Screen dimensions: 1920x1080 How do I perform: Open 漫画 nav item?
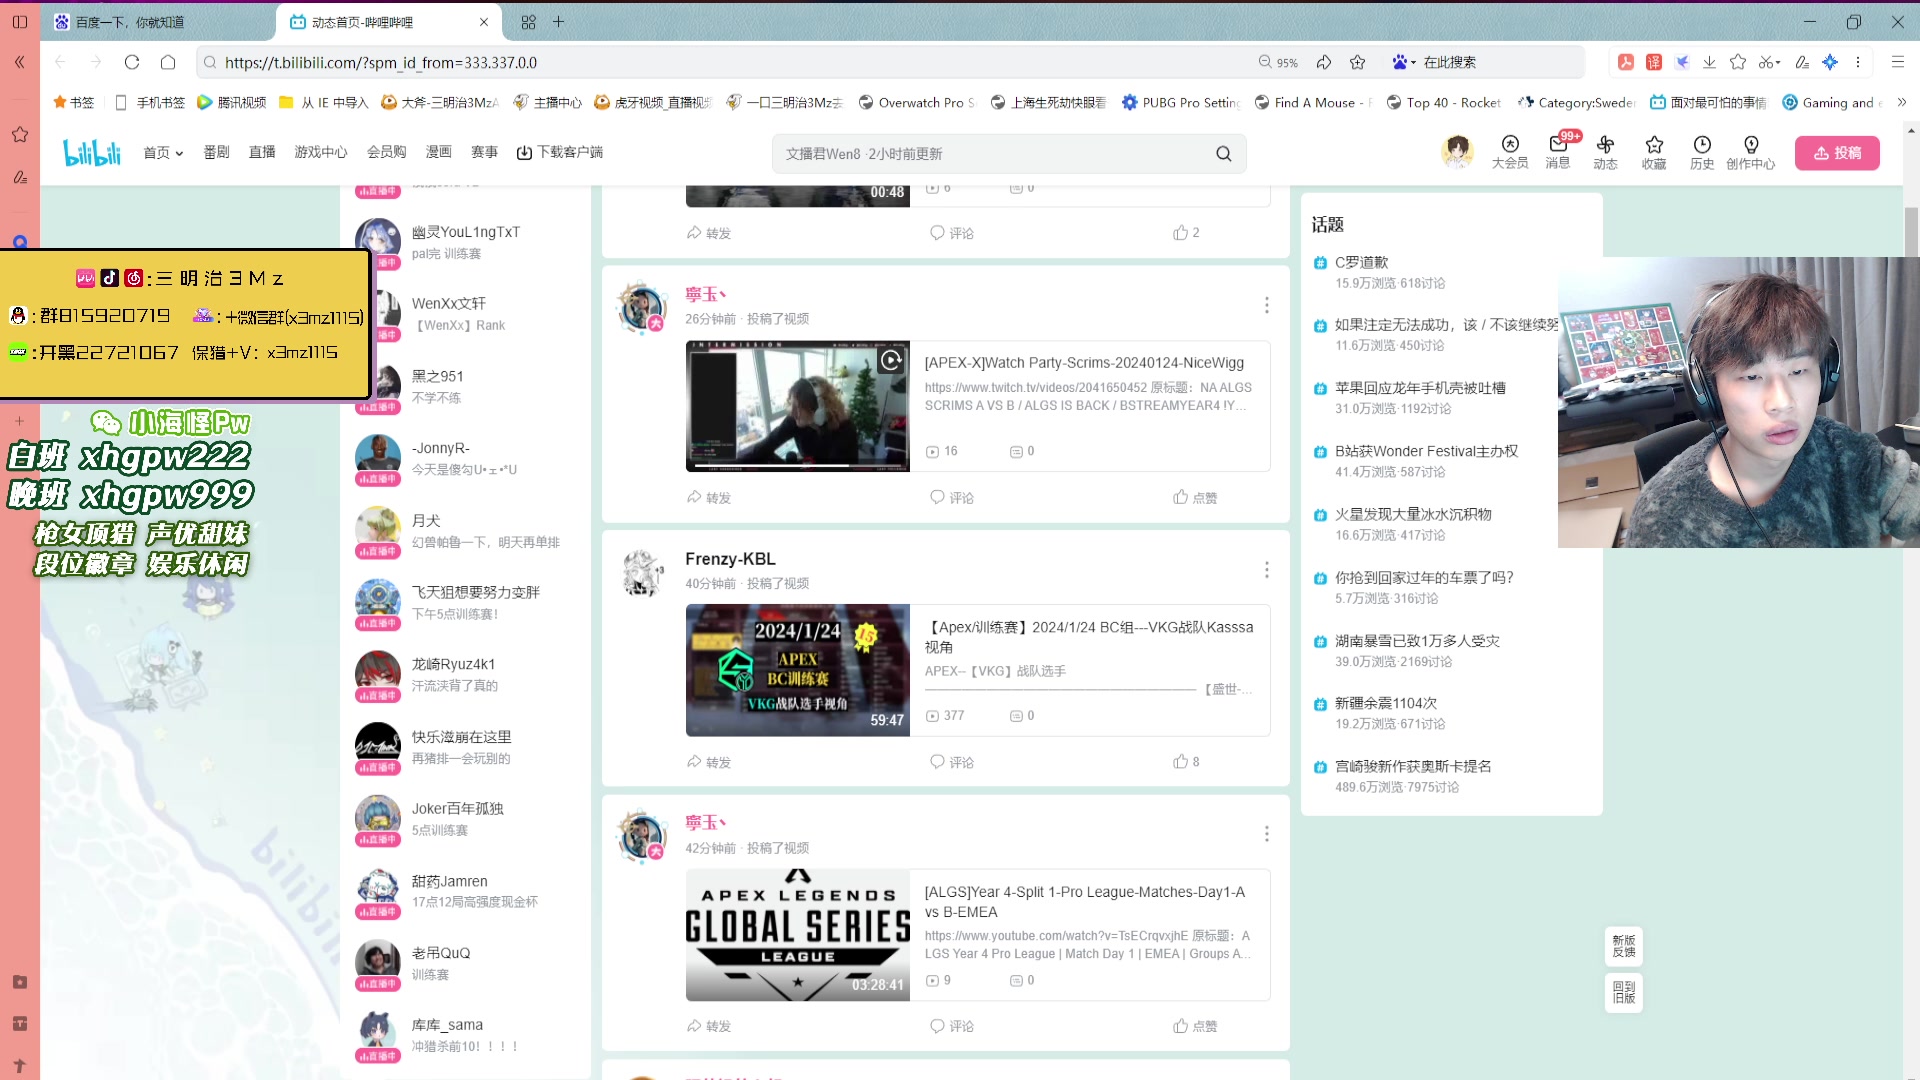[439, 152]
